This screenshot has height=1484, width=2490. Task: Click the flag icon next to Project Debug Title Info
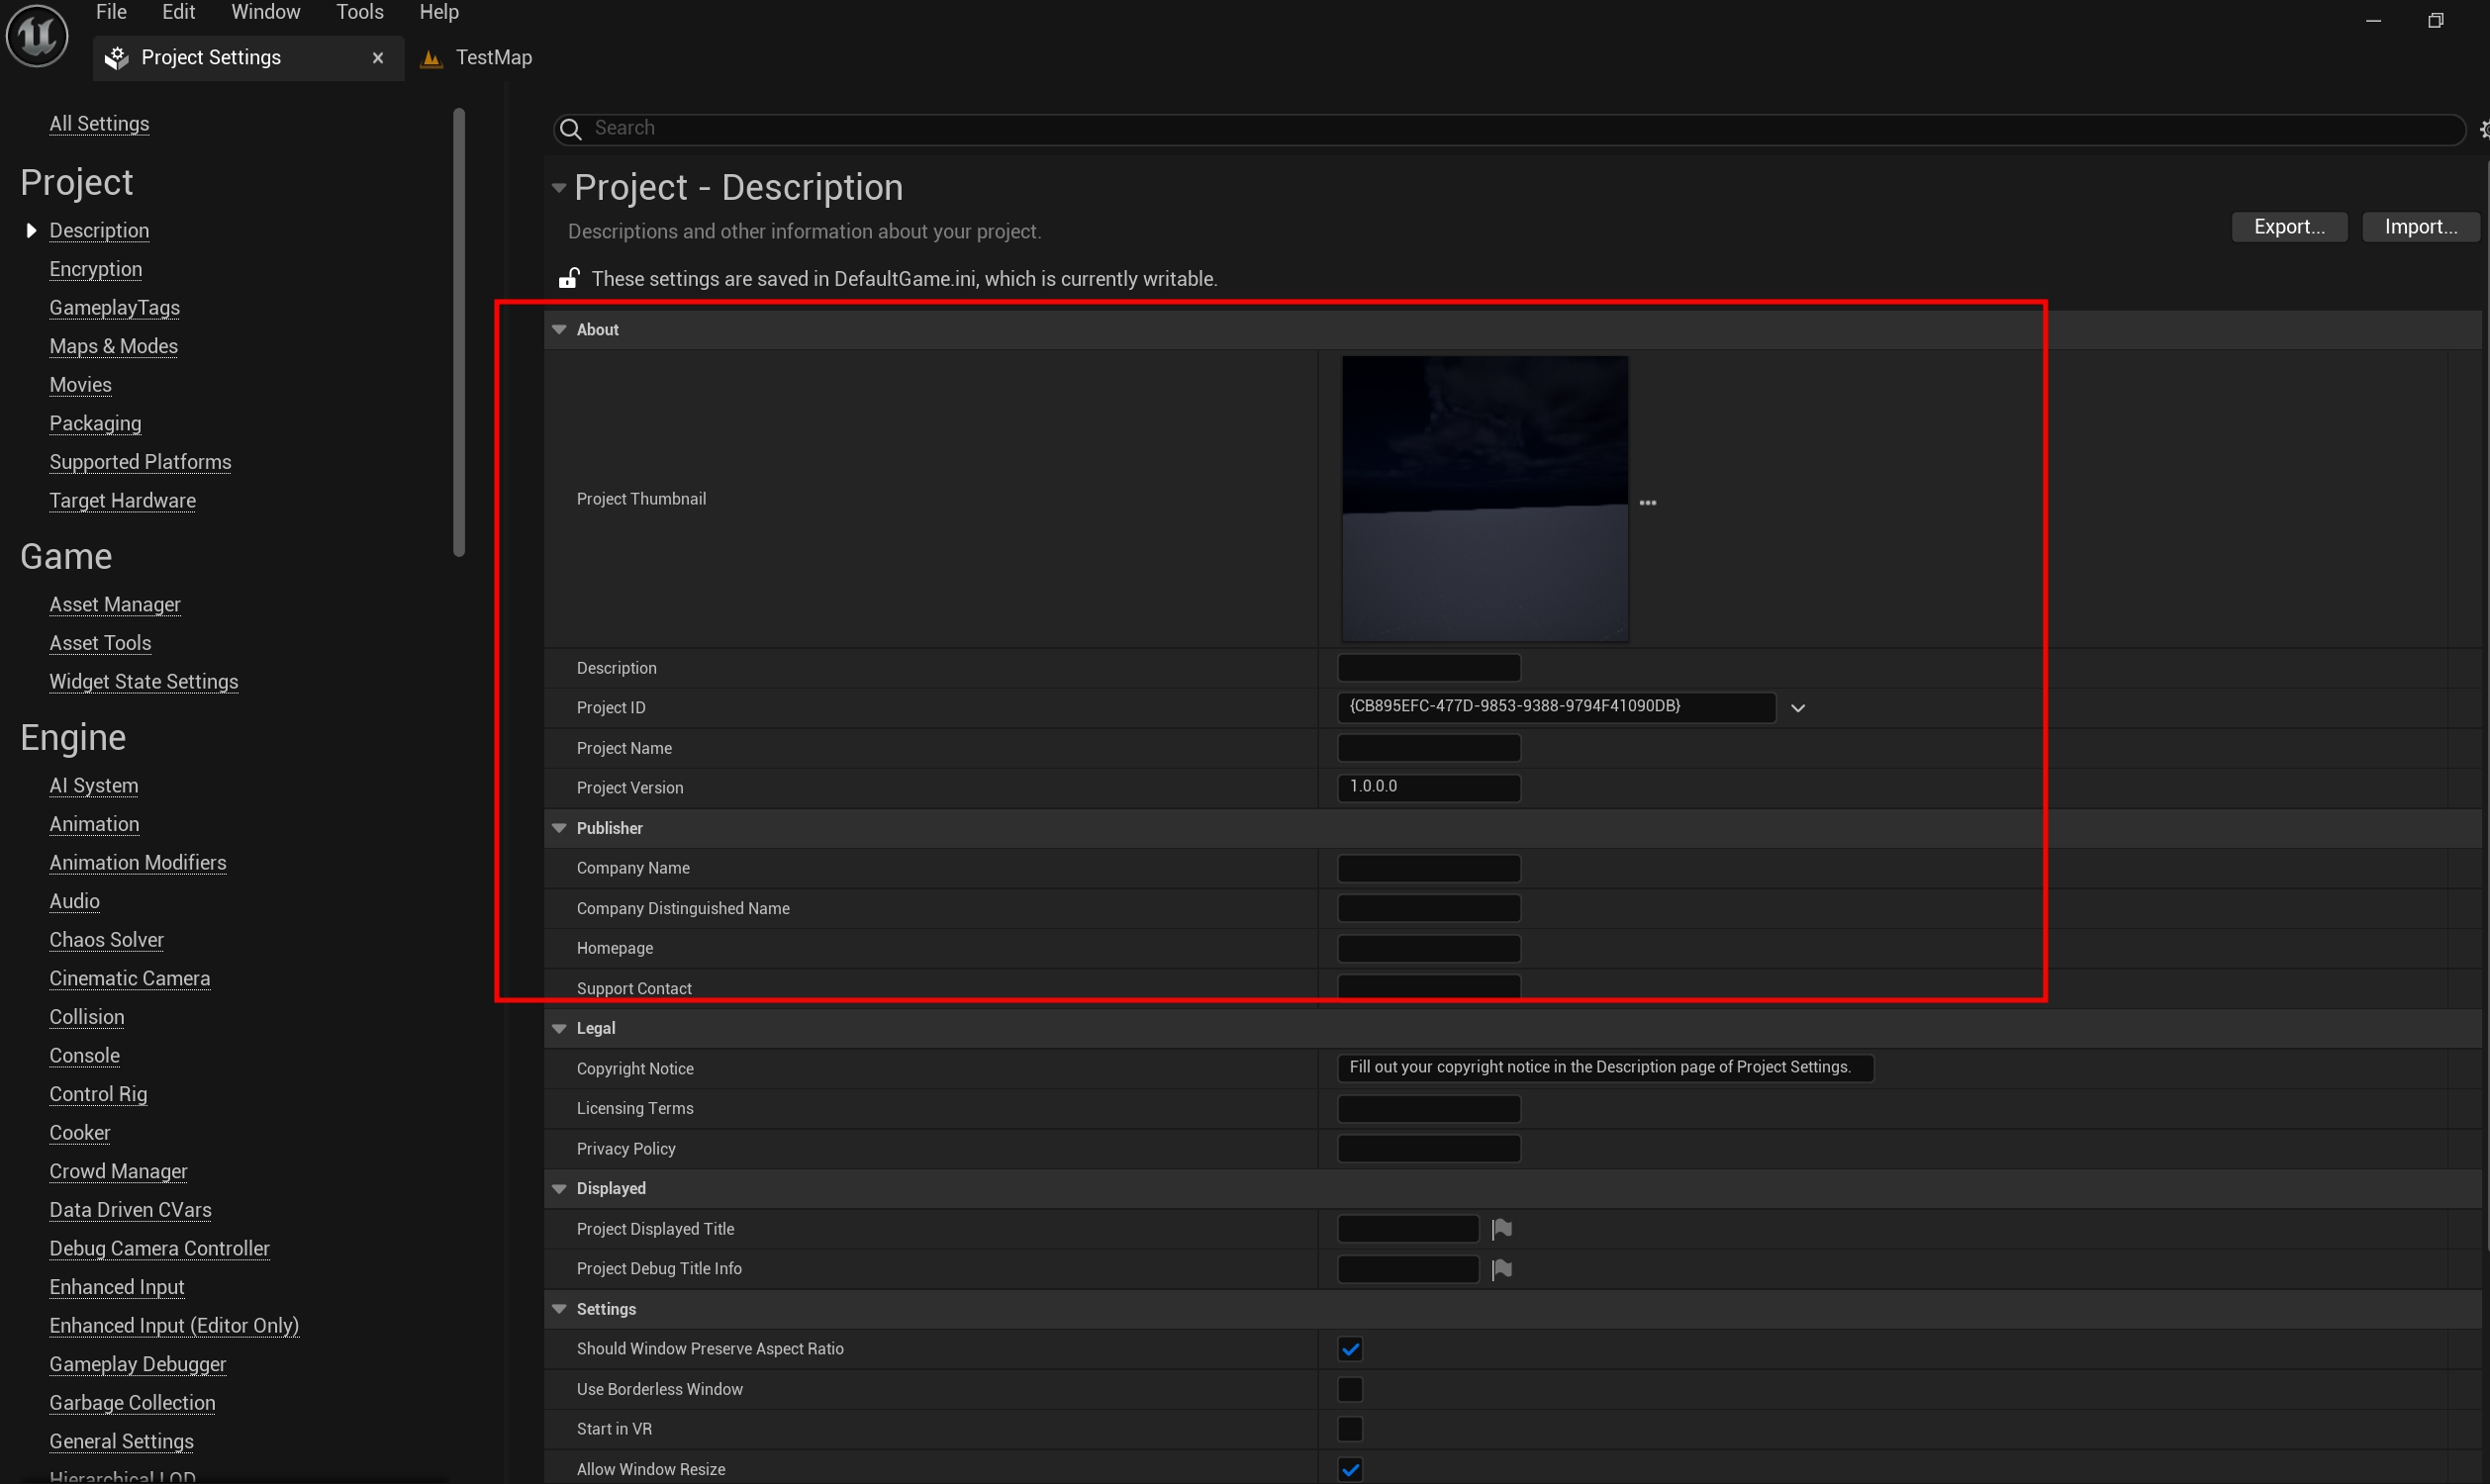(x=1501, y=1269)
